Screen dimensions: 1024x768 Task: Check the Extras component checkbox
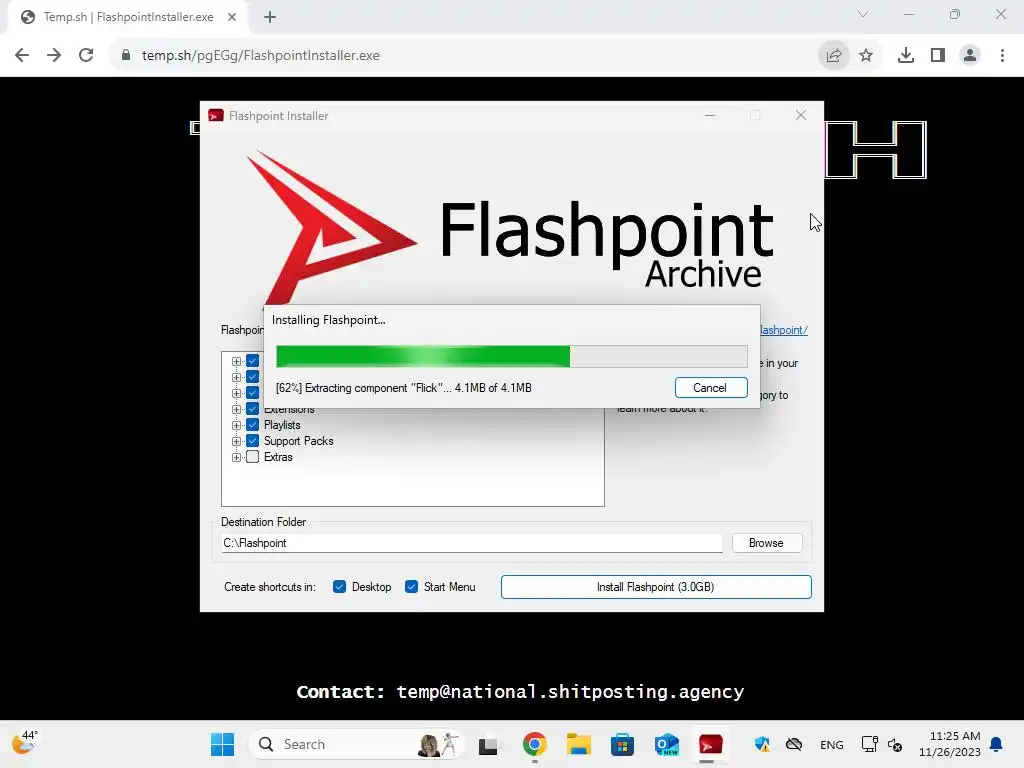coord(252,457)
